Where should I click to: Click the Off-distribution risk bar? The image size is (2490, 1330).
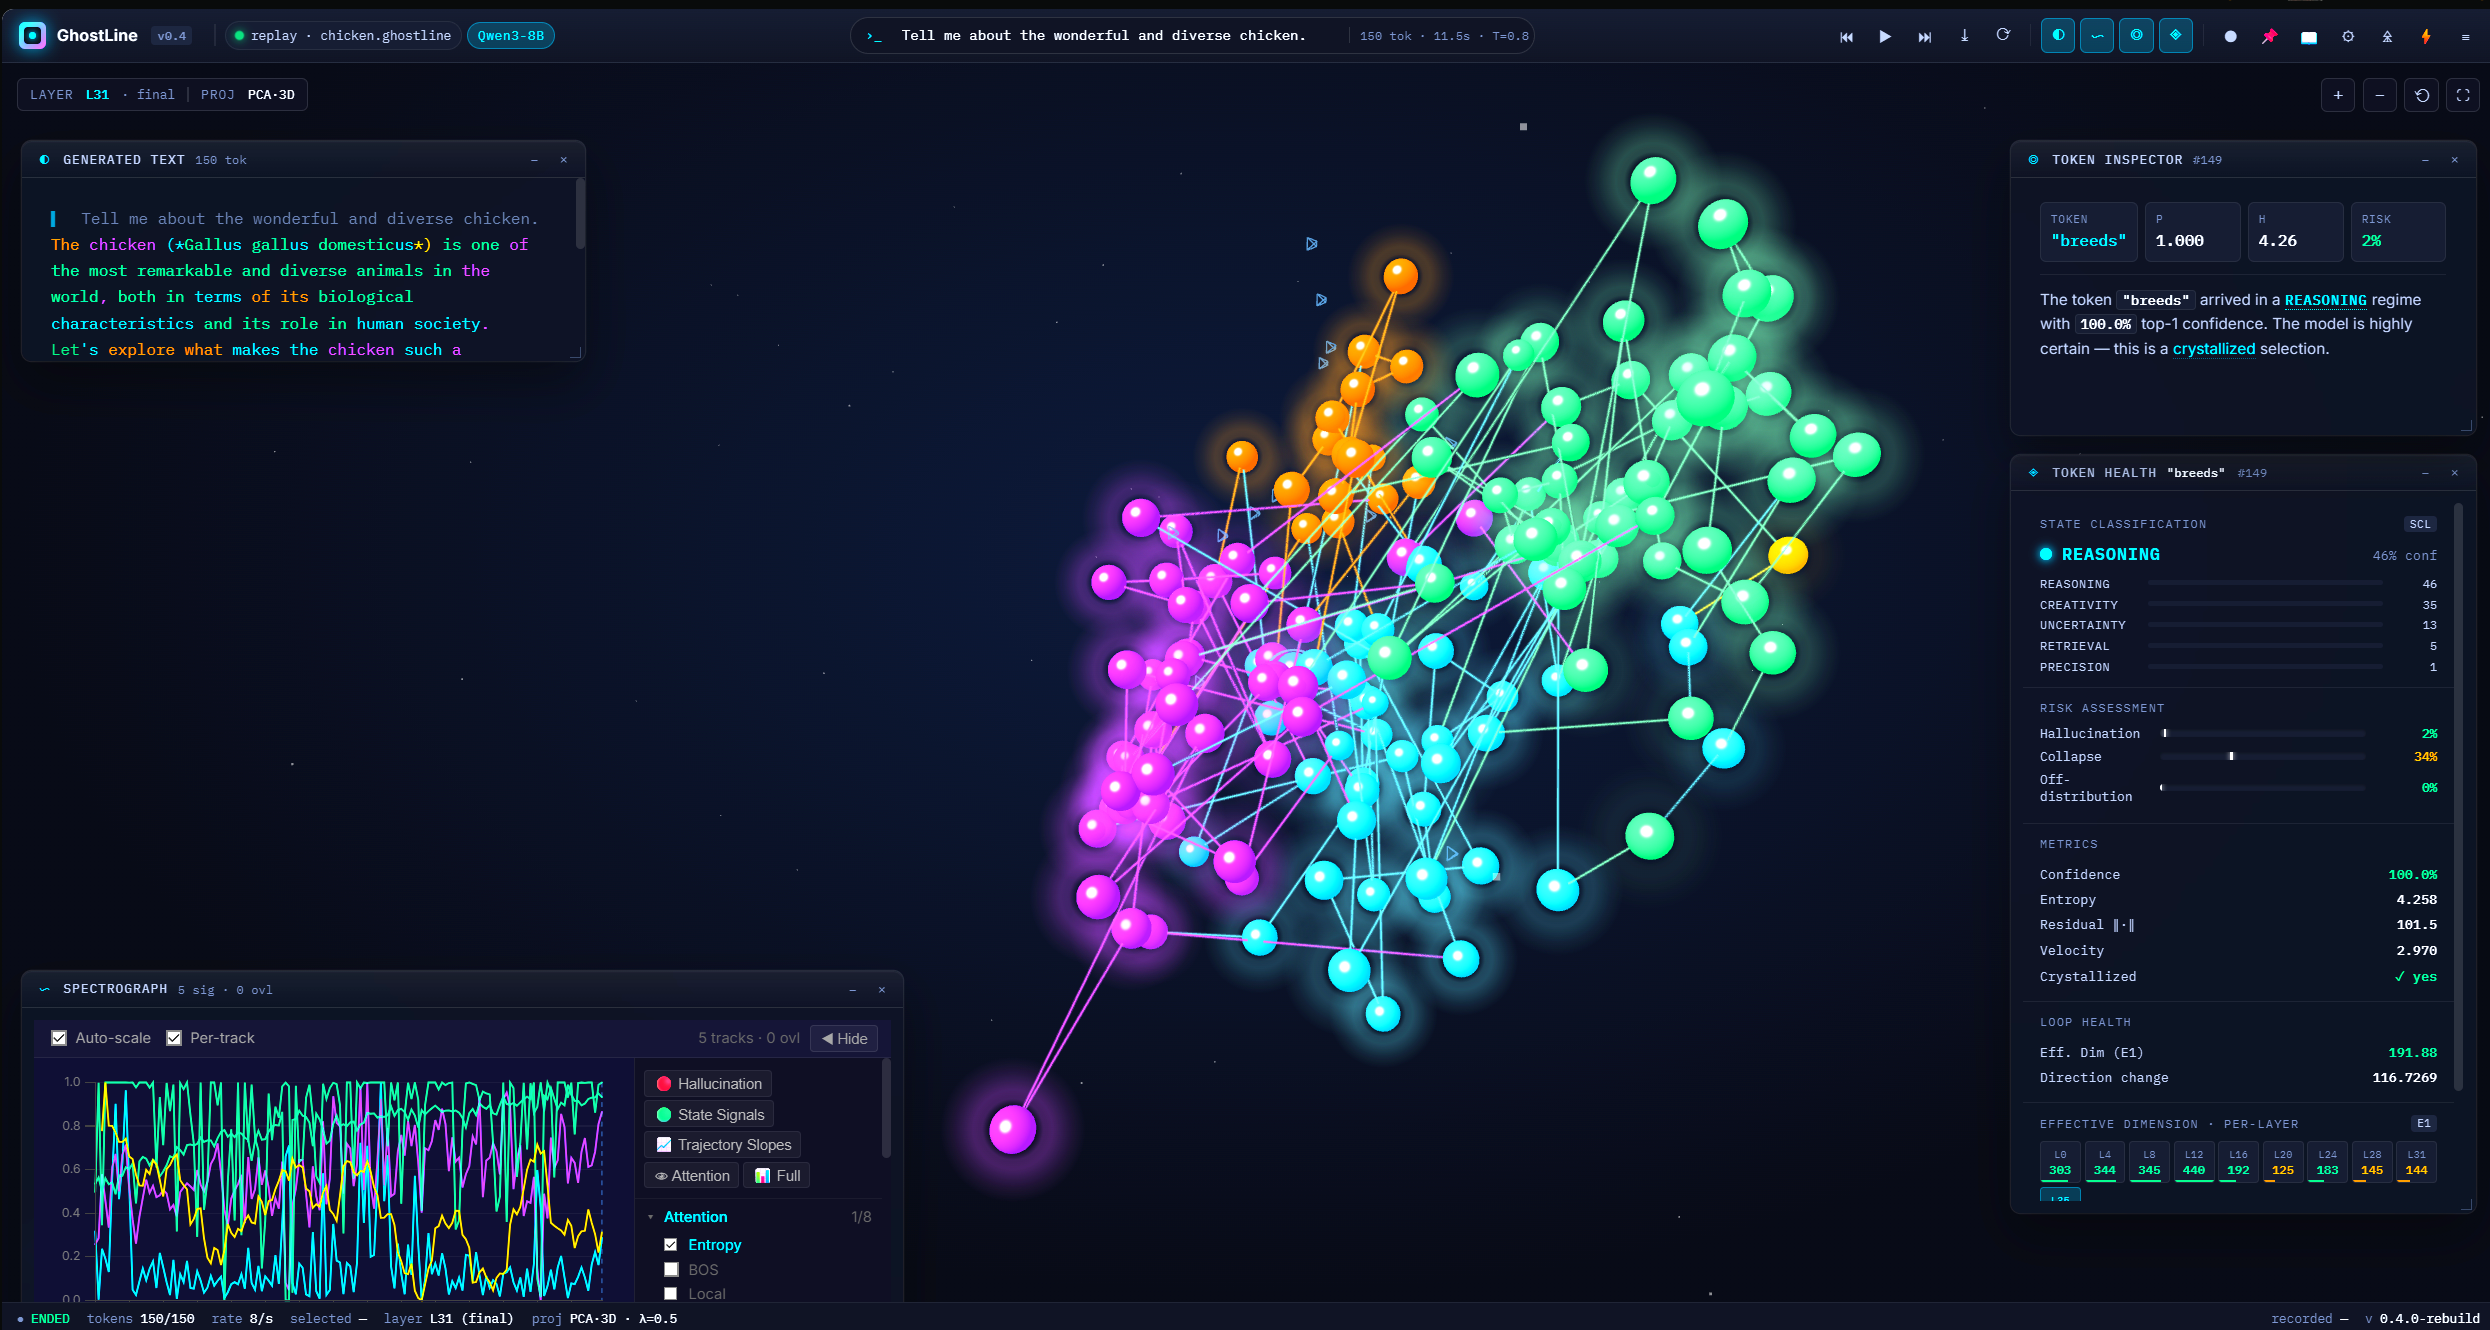[x=2262, y=788]
